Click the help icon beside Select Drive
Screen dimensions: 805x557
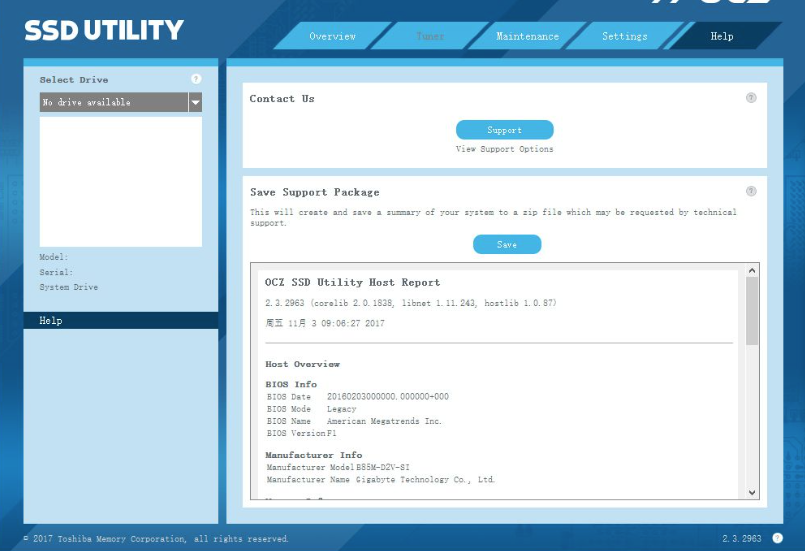[x=196, y=79]
